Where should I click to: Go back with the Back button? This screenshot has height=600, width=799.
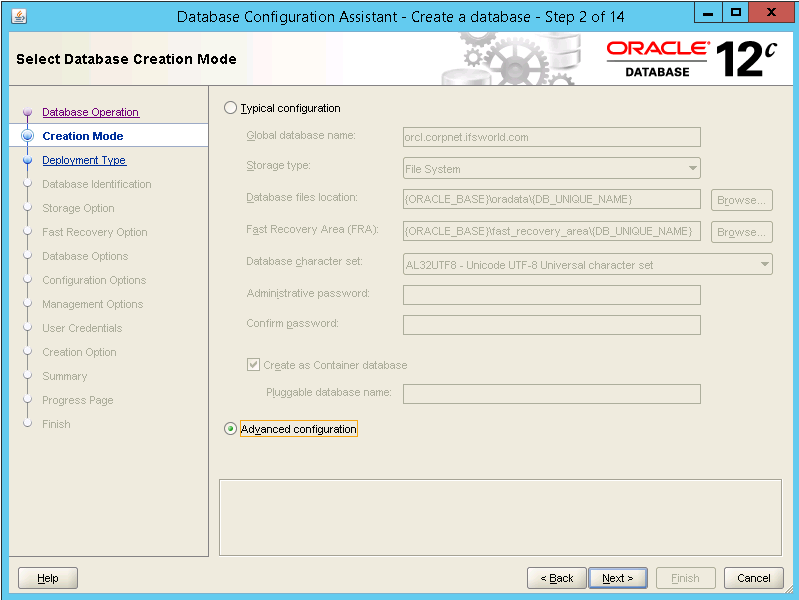[x=556, y=578]
